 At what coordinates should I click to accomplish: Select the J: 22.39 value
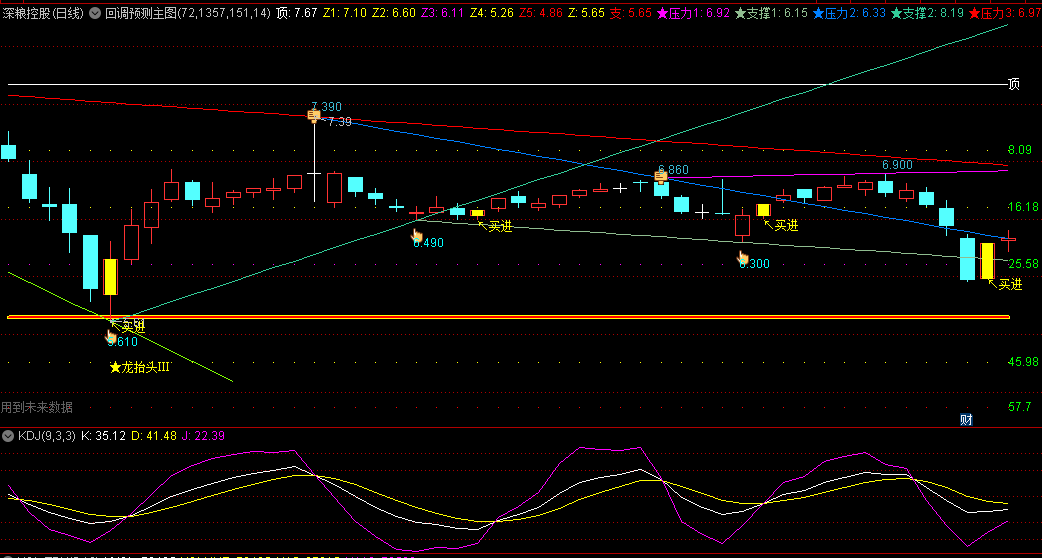pos(203,436)
